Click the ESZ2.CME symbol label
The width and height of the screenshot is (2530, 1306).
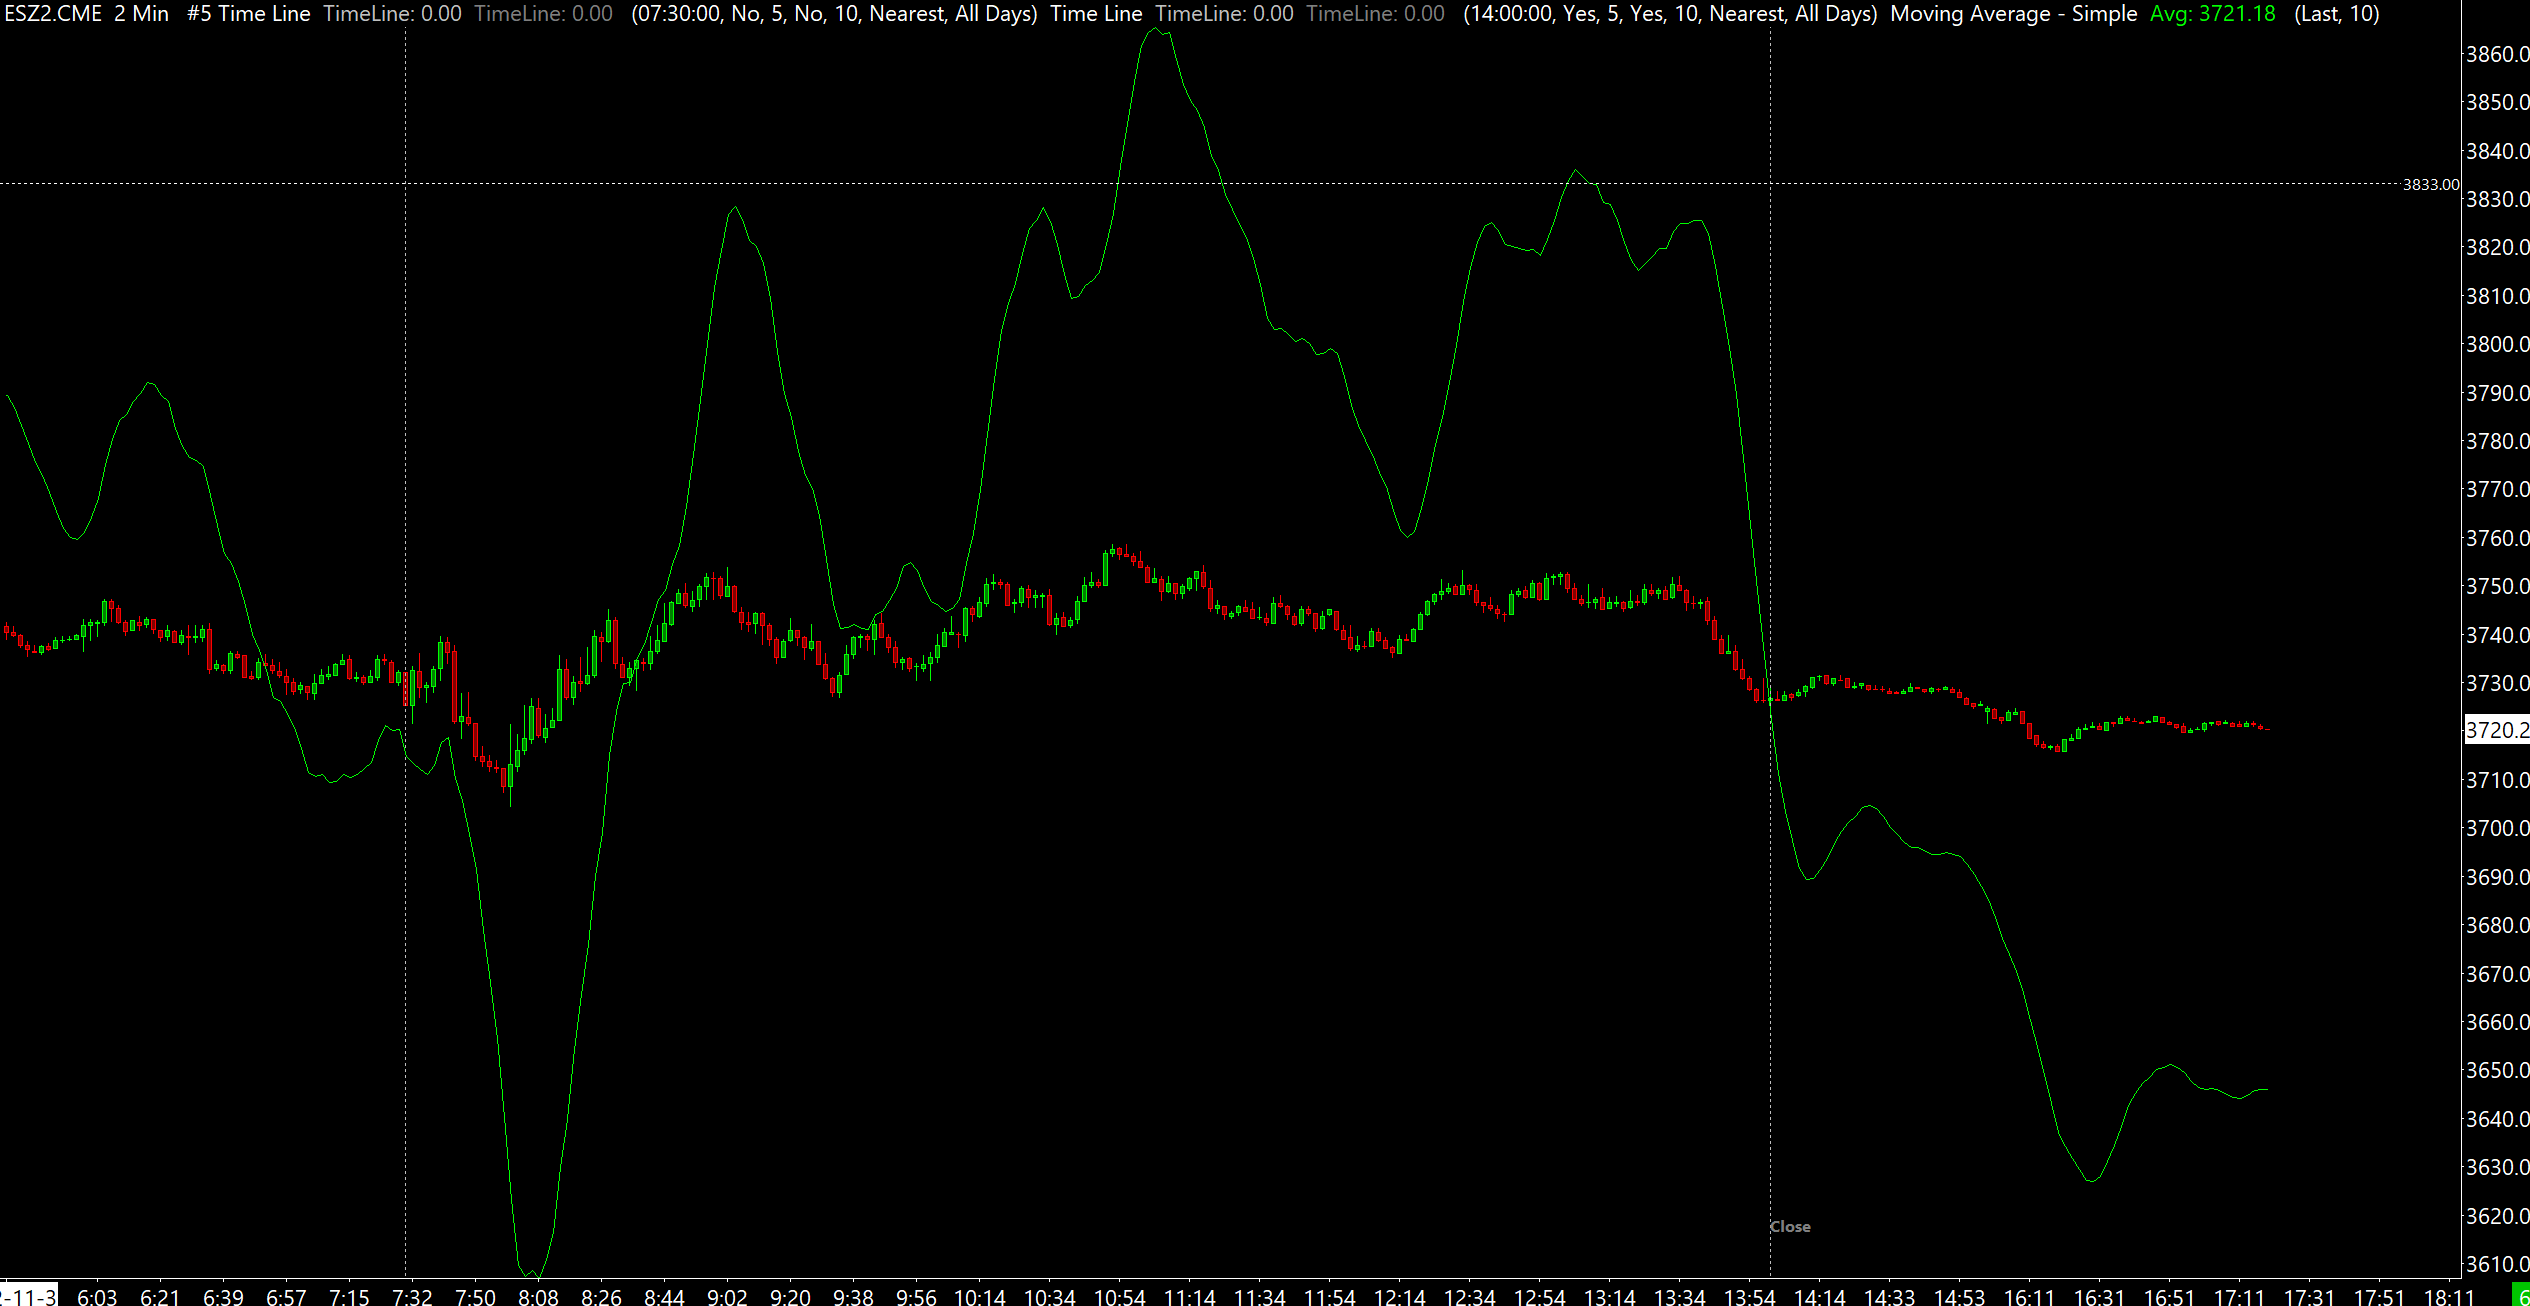pyautogui.click(x=54, y=14)
